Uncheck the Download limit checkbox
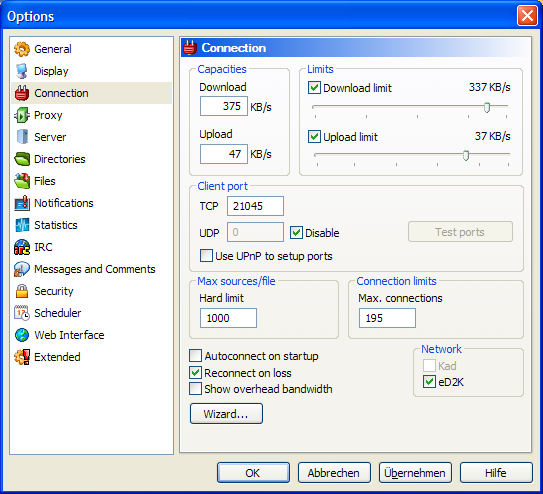Viewport: 543px width, 494px height. pos(314,88)
